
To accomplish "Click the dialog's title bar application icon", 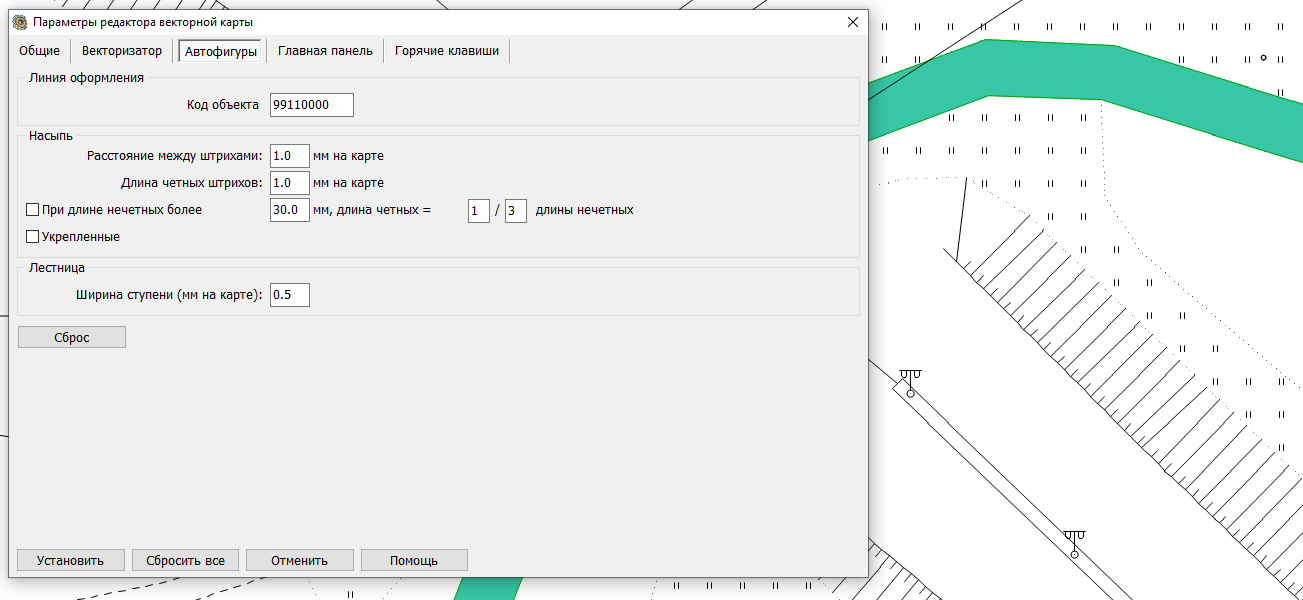I will point(20,22).
